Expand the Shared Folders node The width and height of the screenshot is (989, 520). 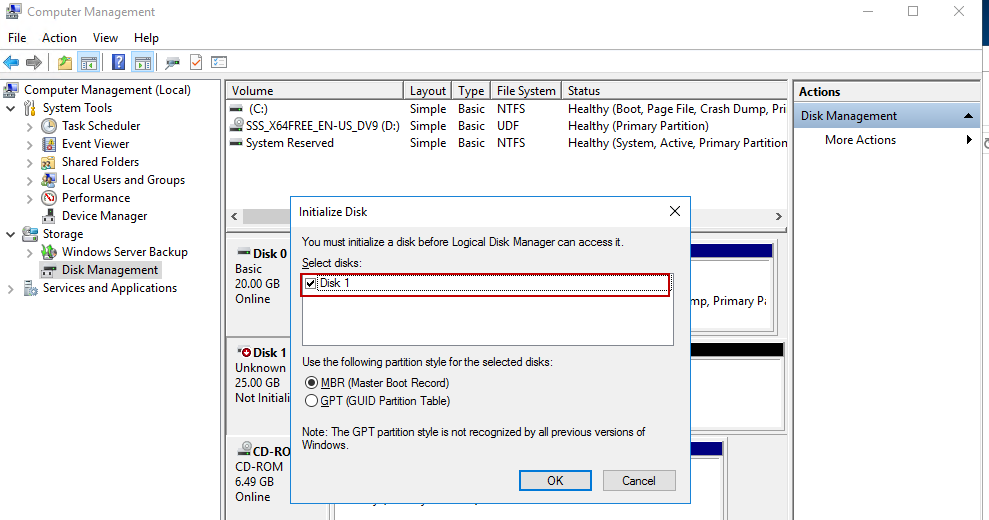click(x=30, y=162)
